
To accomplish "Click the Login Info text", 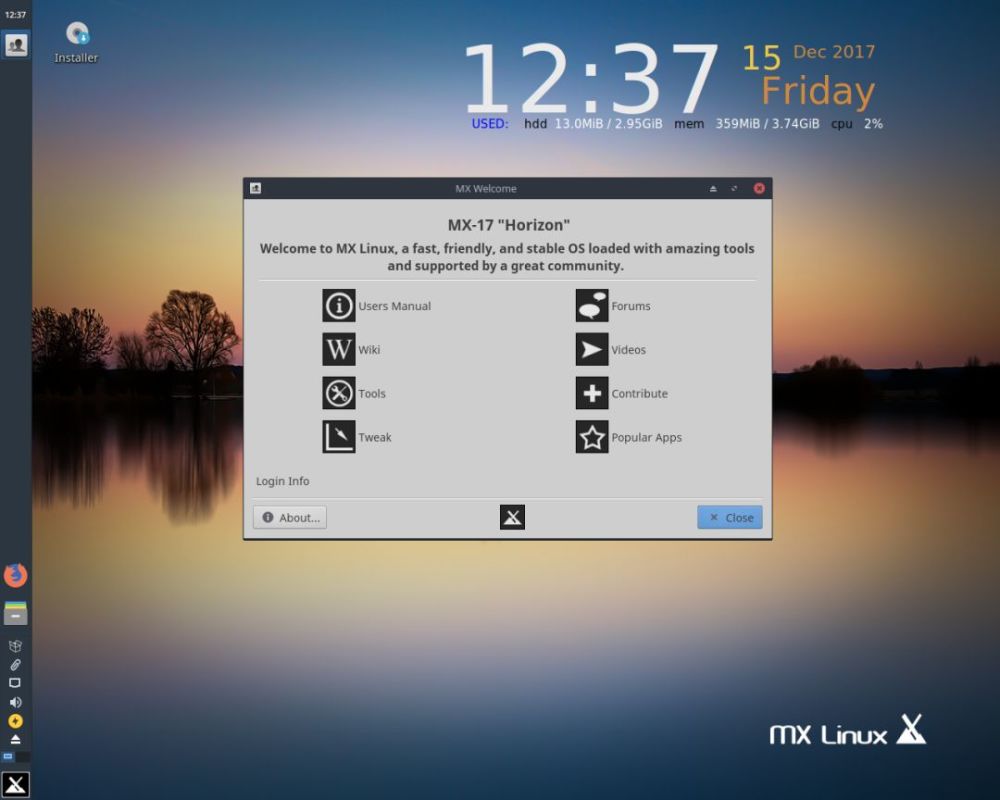I will pos(283,481).
